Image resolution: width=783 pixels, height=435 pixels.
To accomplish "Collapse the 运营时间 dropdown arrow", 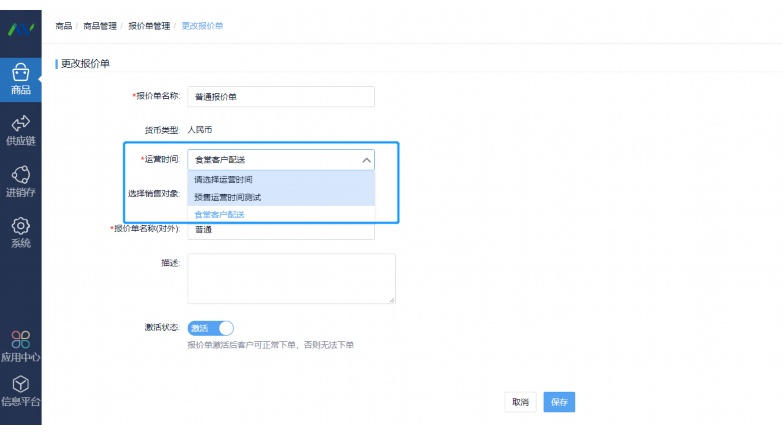I will 367,160.
